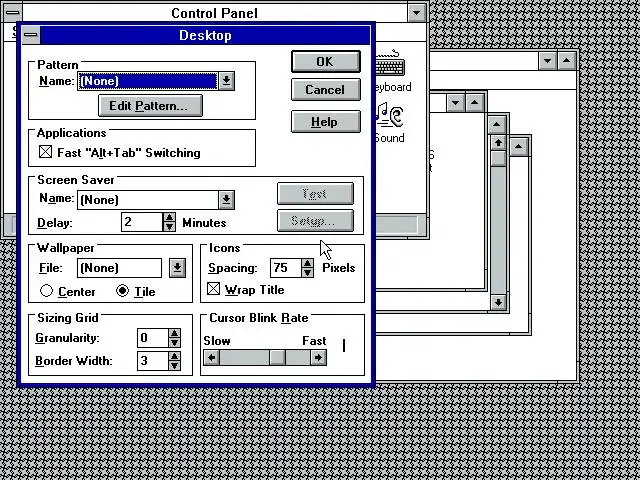Image resolution: width=640 pixels, height=480 pixels.
Task: Click Cursor Blink Rate right arrow toward Fast
Action: point(318,358)
